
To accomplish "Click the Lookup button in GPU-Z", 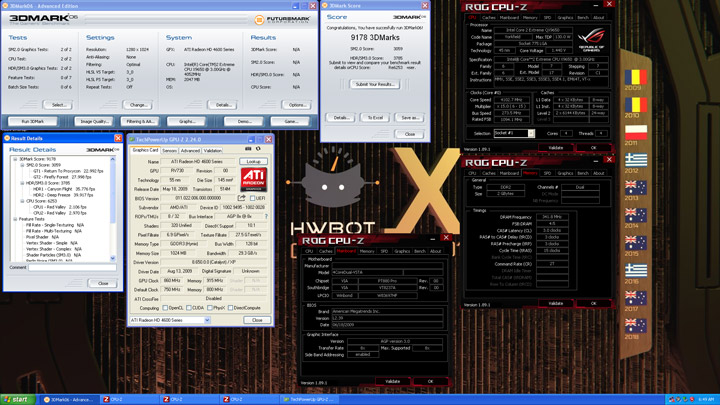I will point(253,162).
